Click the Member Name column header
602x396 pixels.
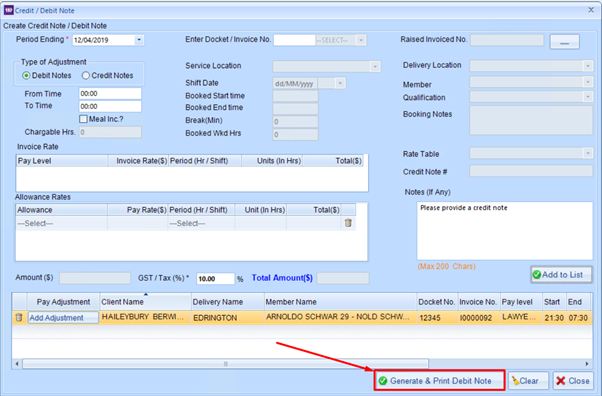[x=341, y=302]
